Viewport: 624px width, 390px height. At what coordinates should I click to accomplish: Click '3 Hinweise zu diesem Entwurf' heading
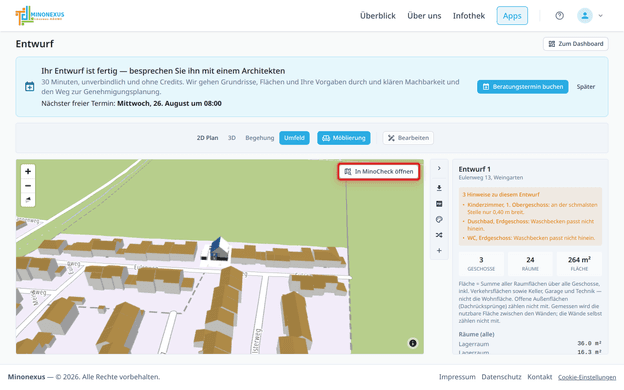(501, 195)
